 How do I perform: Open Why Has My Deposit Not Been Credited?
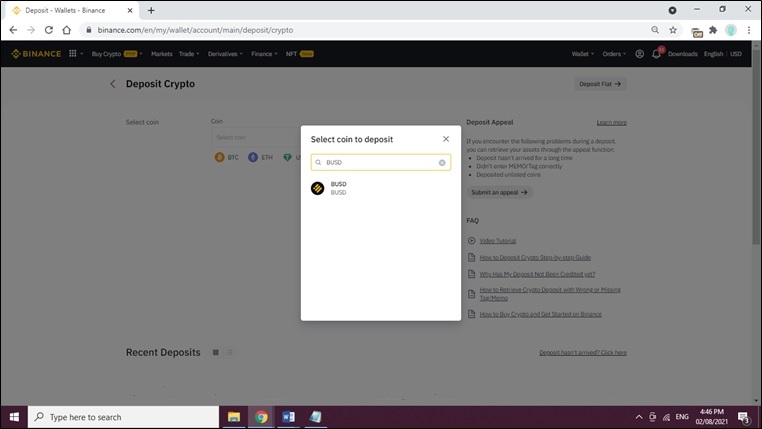537,274
